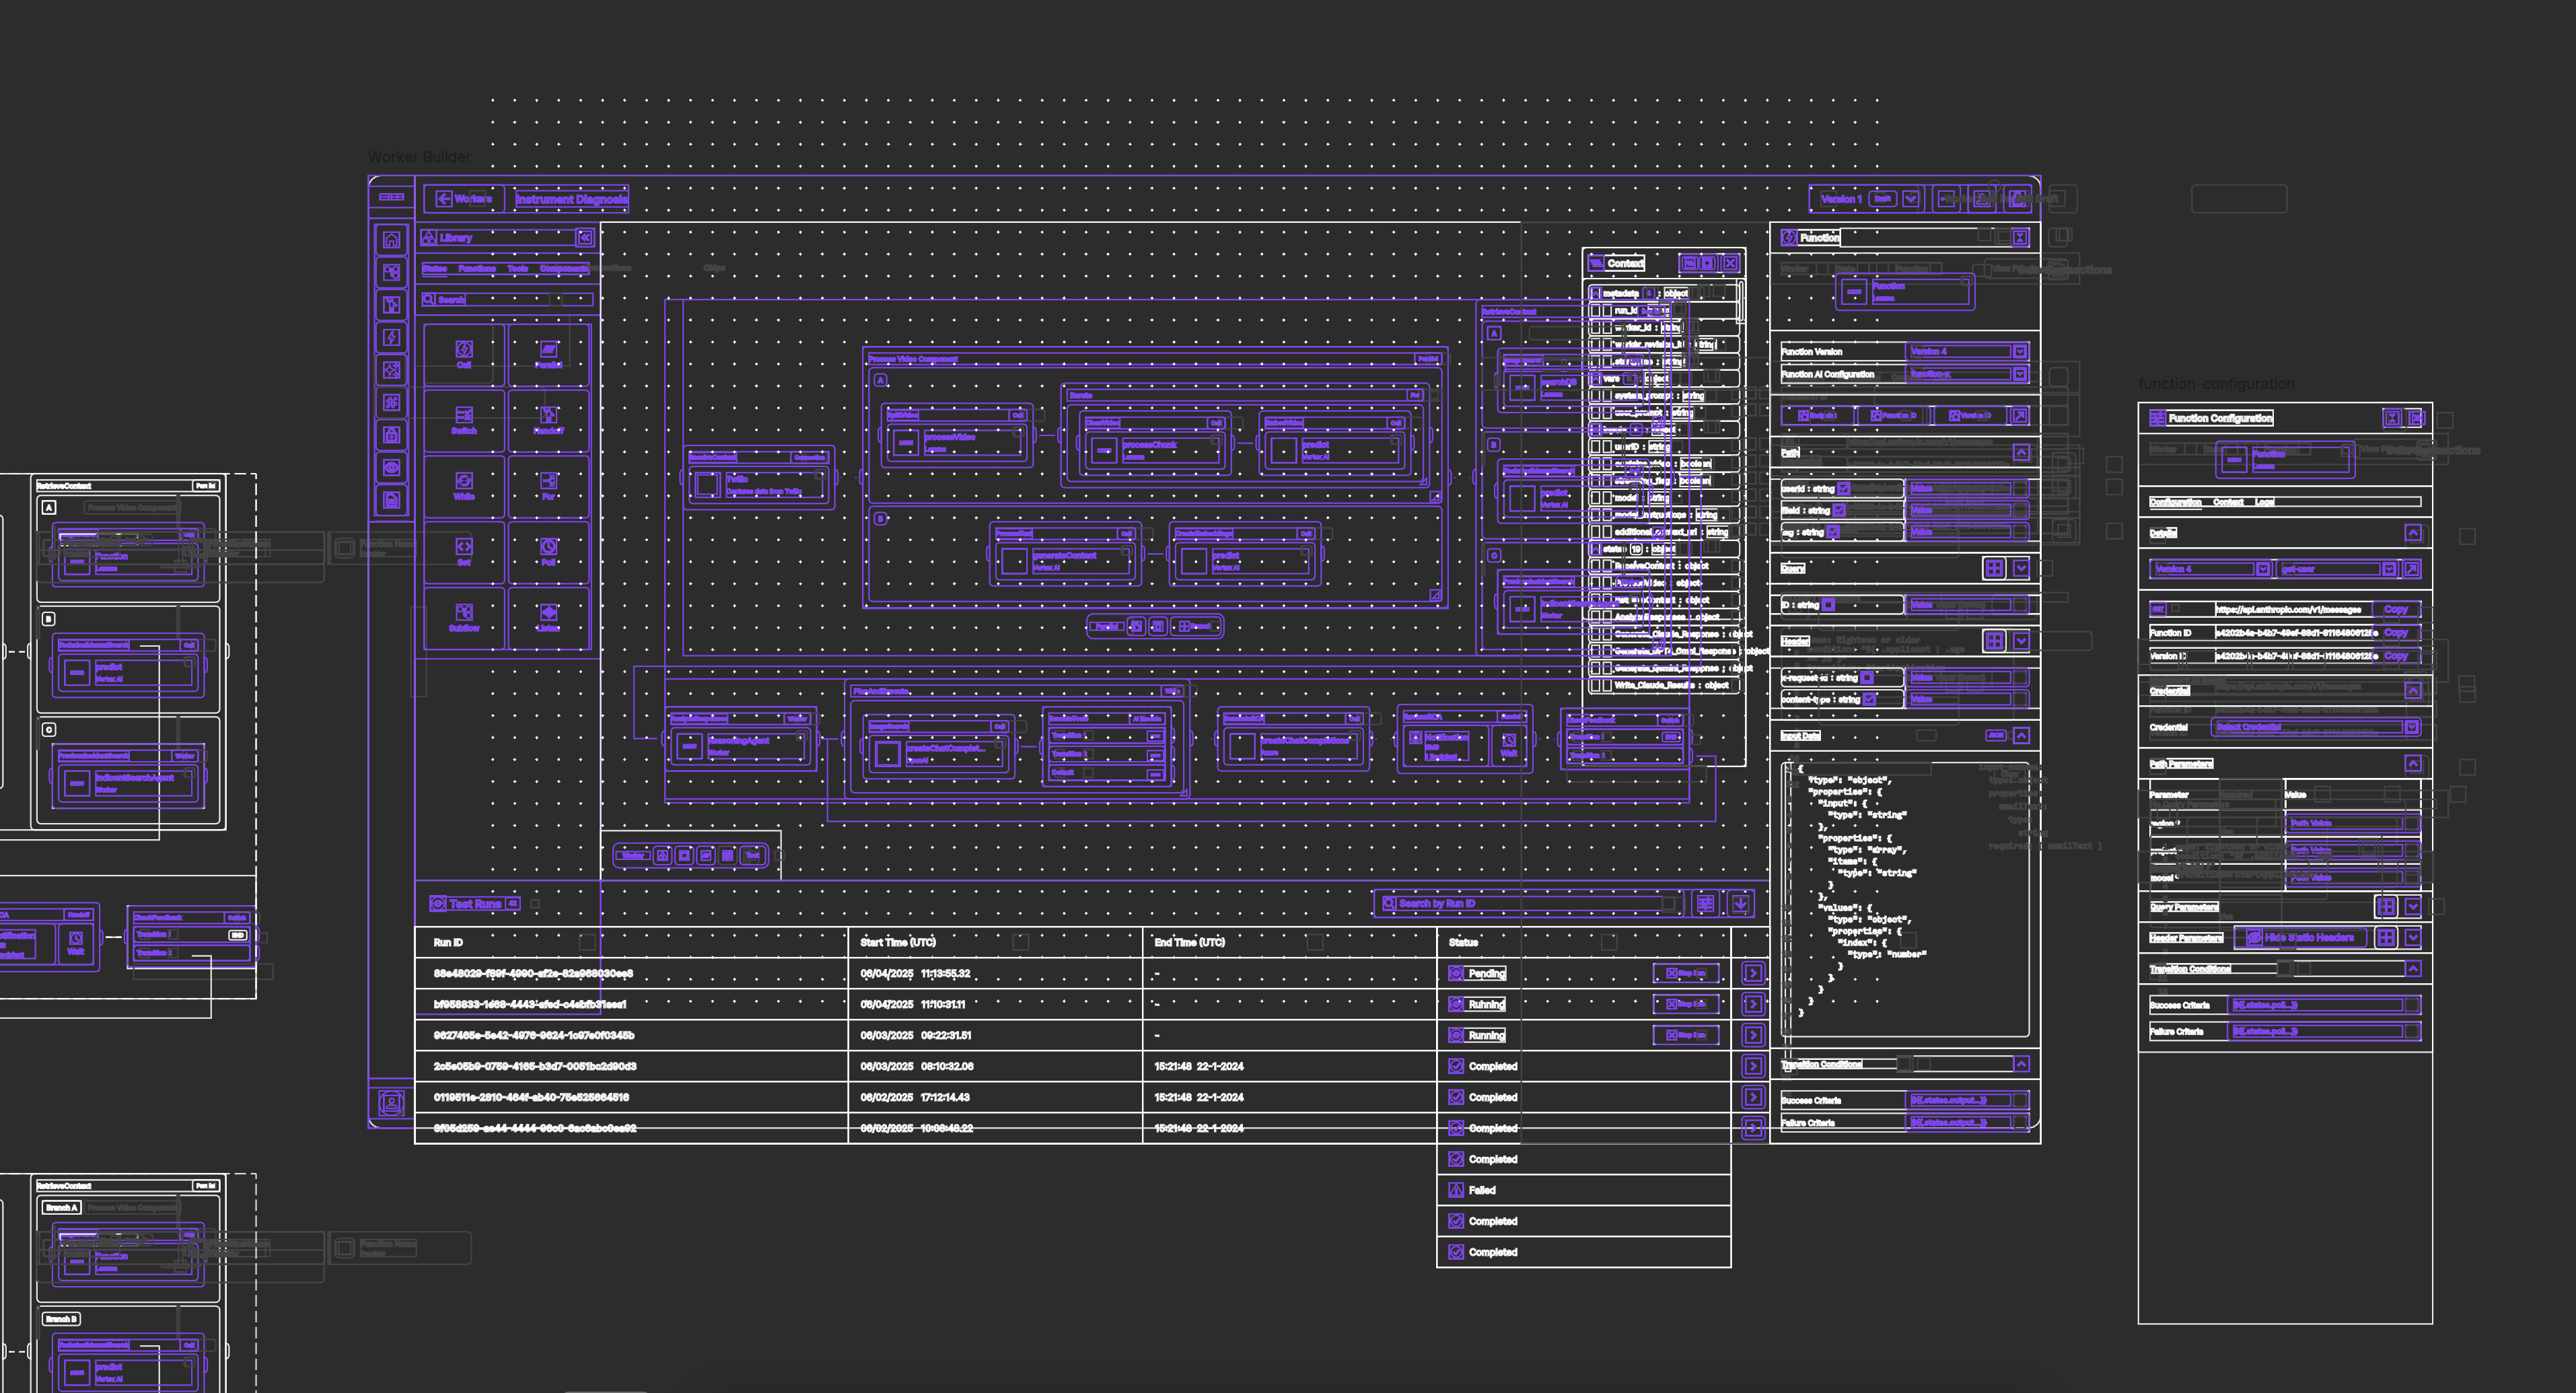Select the Set state in Library

[464, 552]
